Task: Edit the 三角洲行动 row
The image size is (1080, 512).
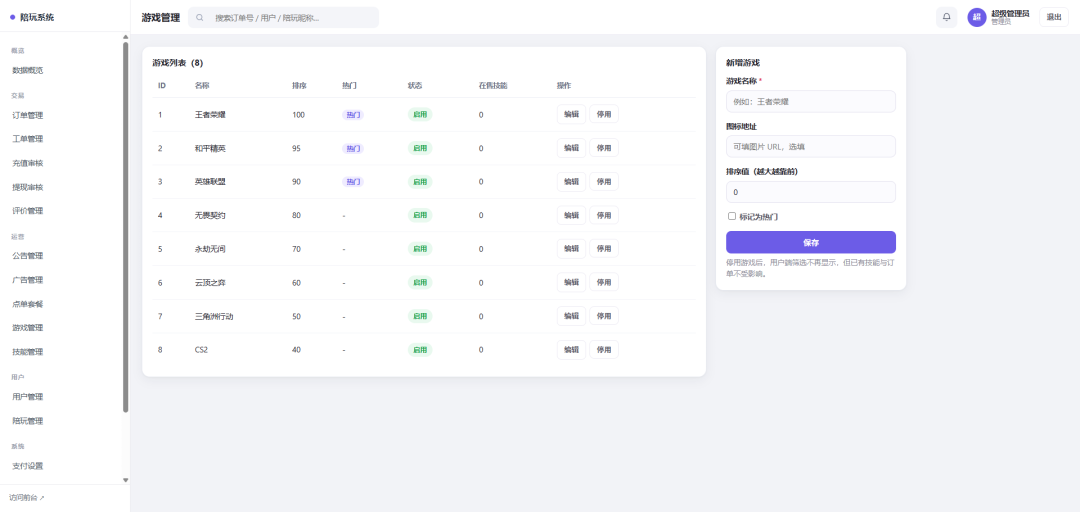Action: tap(571, 316)
